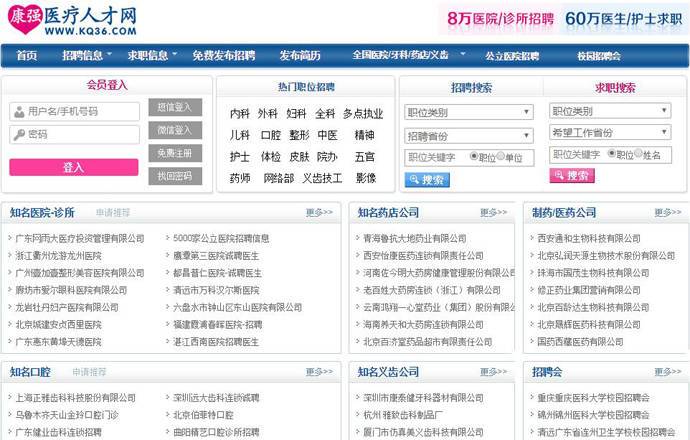This screenshot has height=440, width=690.
Task: Open 更多>> beside 知名药店公司
Action: (493, 212)
